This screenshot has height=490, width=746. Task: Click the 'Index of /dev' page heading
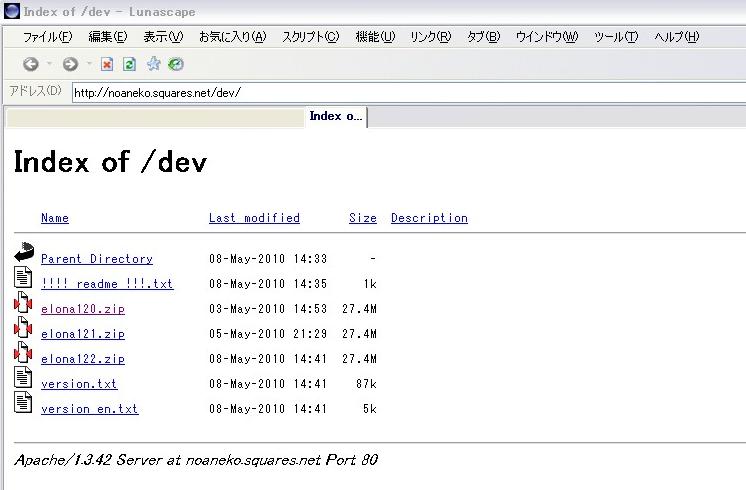click(110, 162)
